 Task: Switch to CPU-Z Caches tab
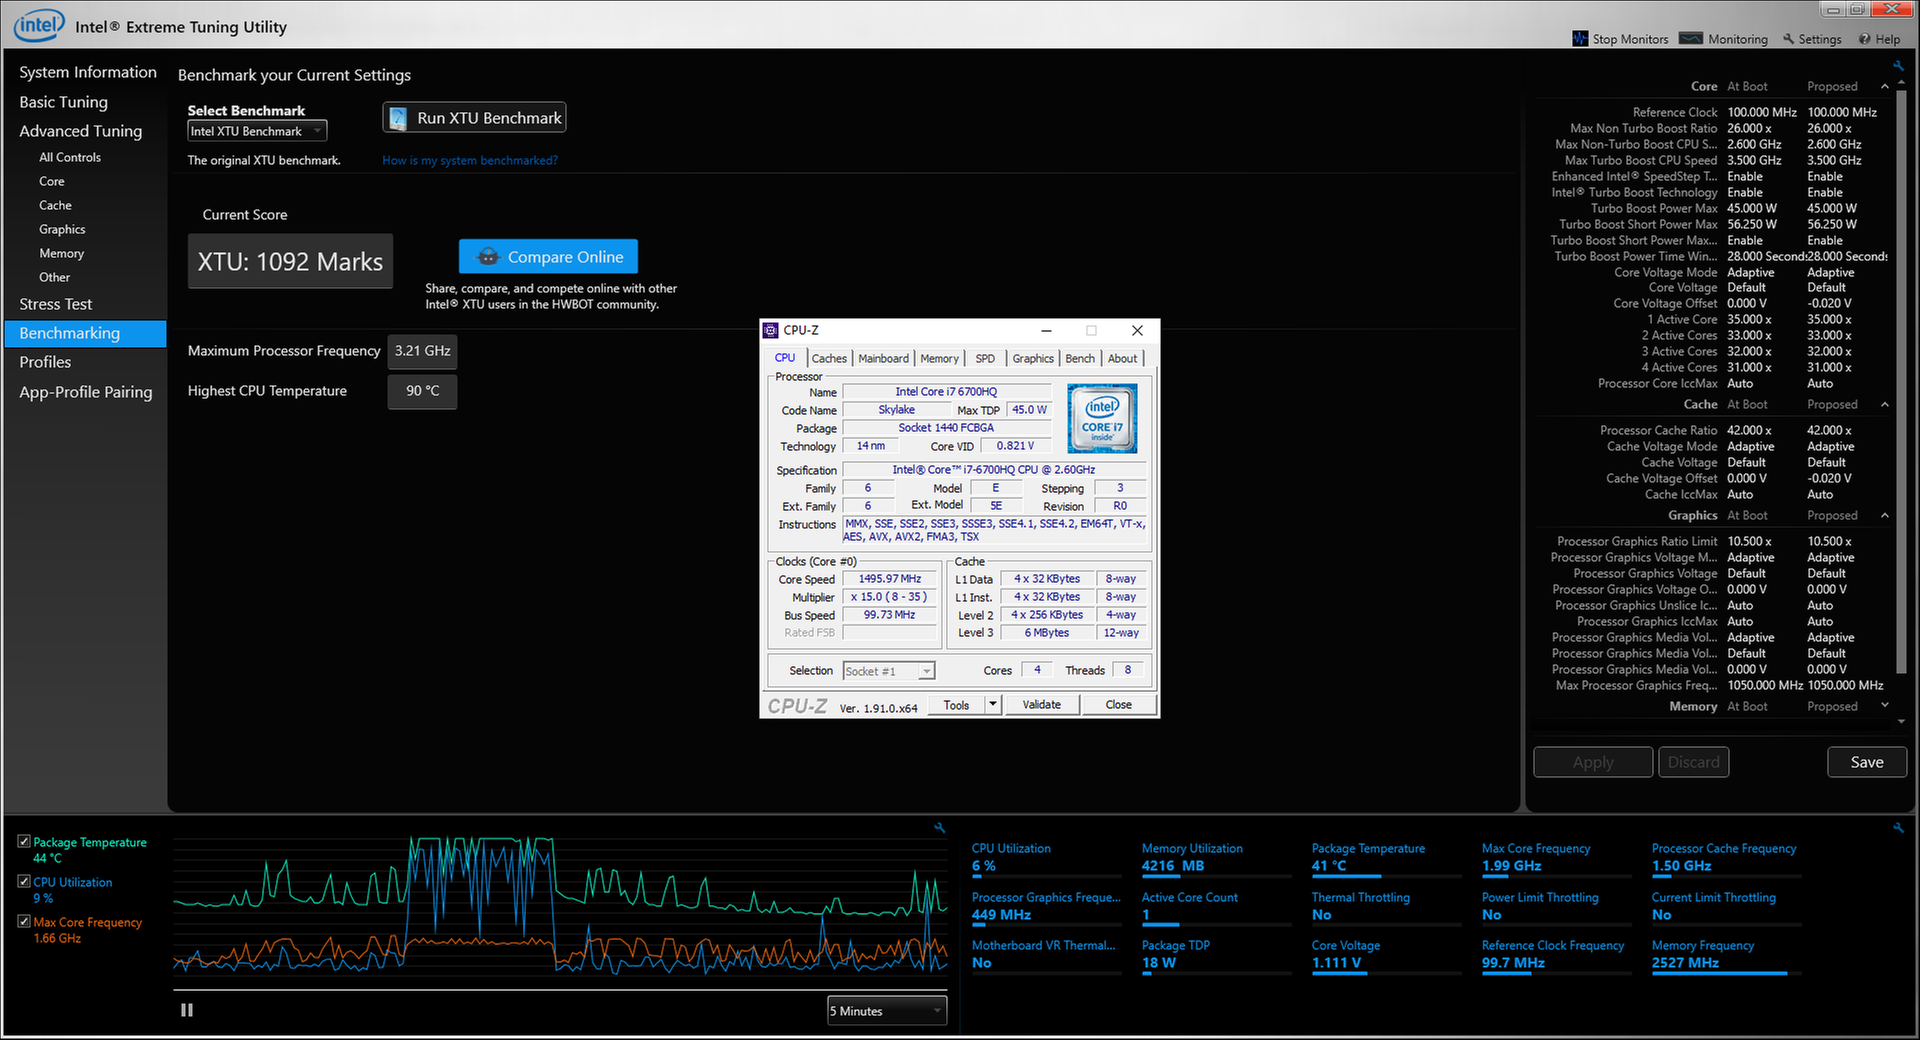click(829, 358)
